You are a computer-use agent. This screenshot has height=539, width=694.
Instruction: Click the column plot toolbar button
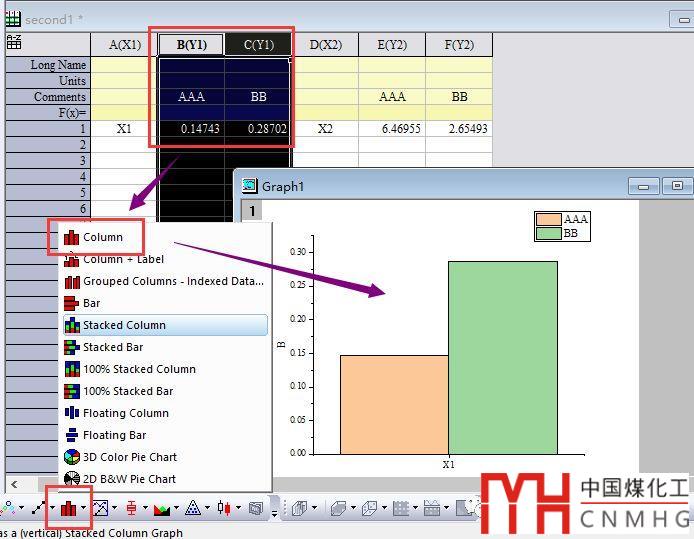[68, 508]
